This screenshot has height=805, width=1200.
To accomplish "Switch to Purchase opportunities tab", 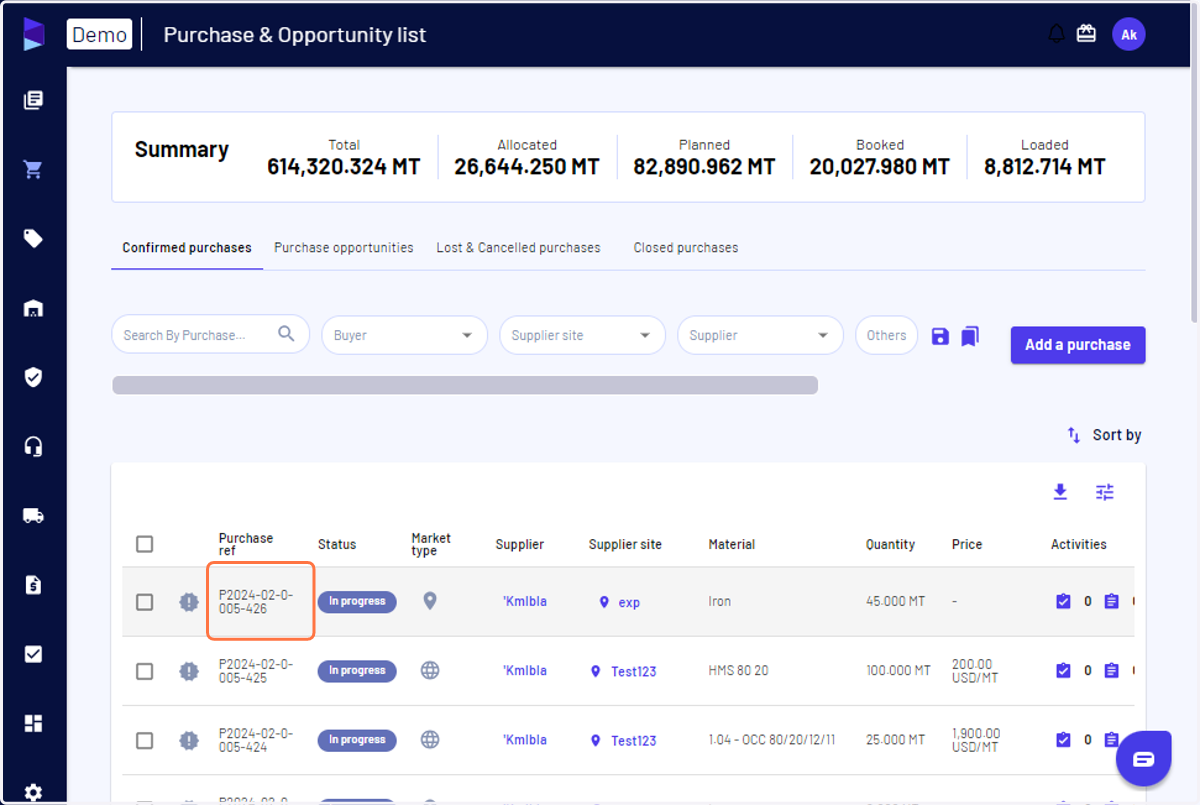I will point(344,248).
